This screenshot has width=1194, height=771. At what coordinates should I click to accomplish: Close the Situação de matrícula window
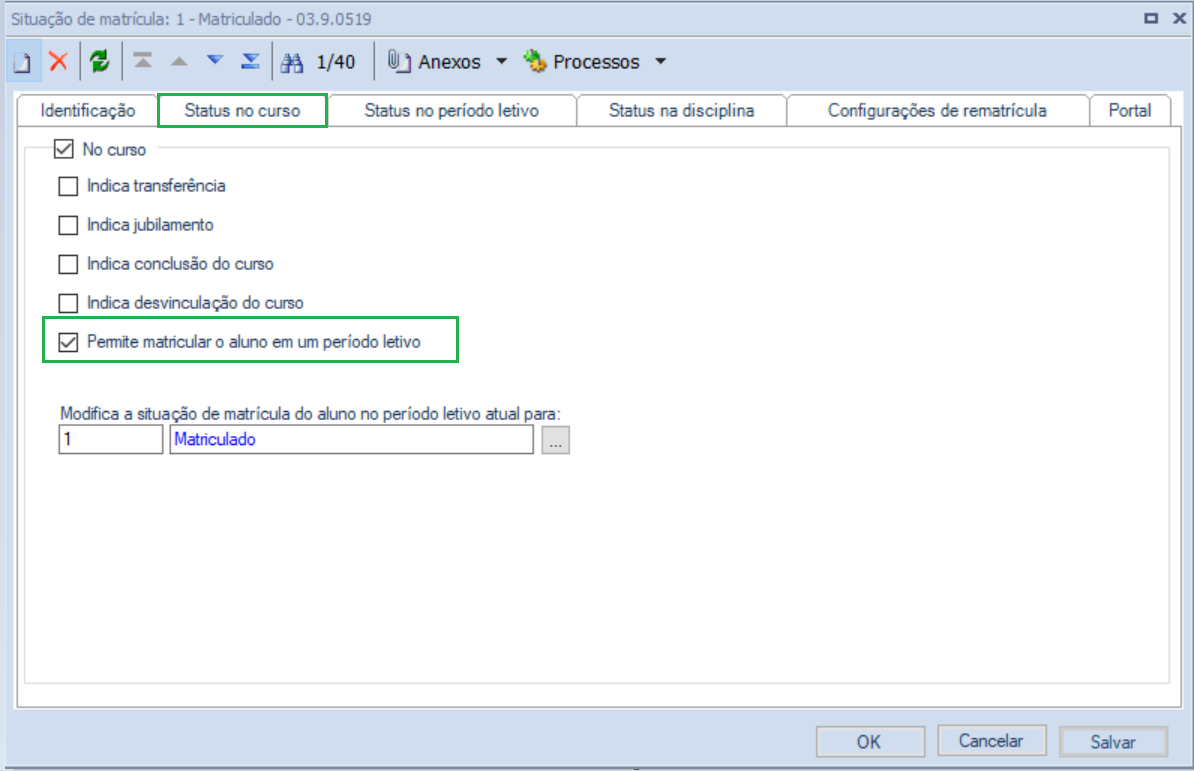click(x=1179, y=18)
